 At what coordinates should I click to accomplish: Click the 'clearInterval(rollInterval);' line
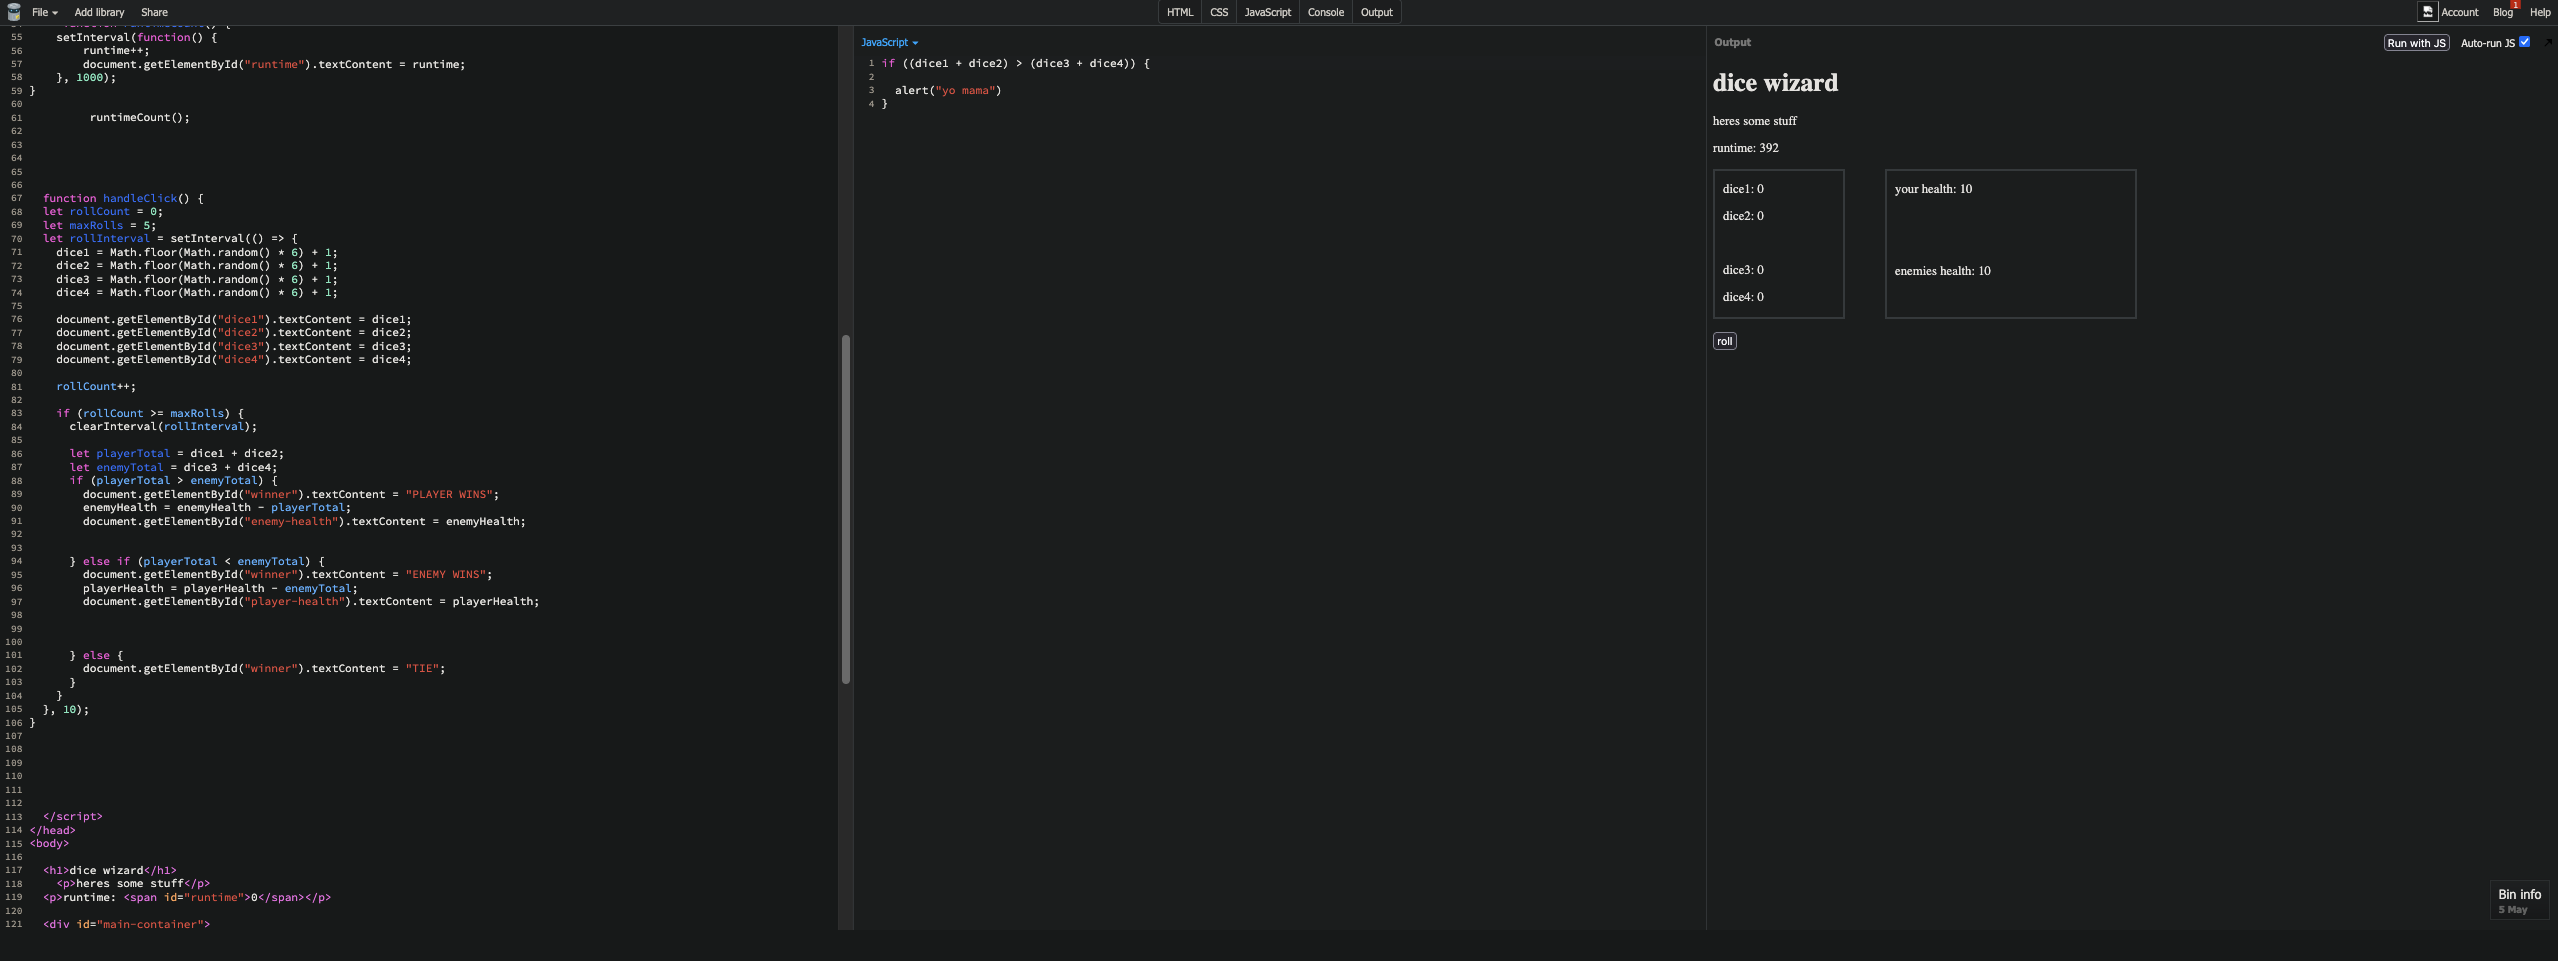click(163, 426)
